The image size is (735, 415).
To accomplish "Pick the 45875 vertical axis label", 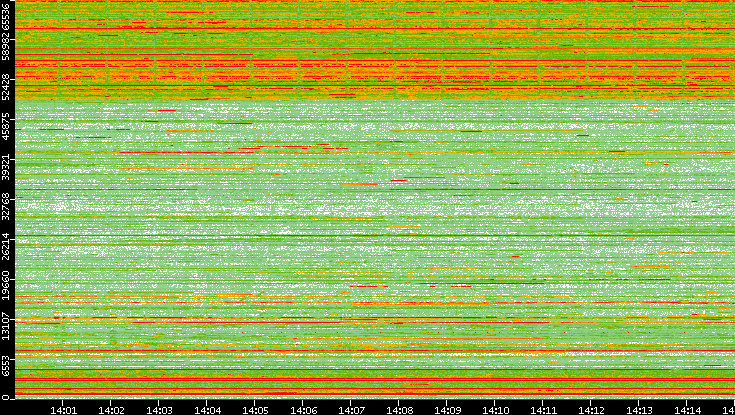I will click(x=5, y=127).
